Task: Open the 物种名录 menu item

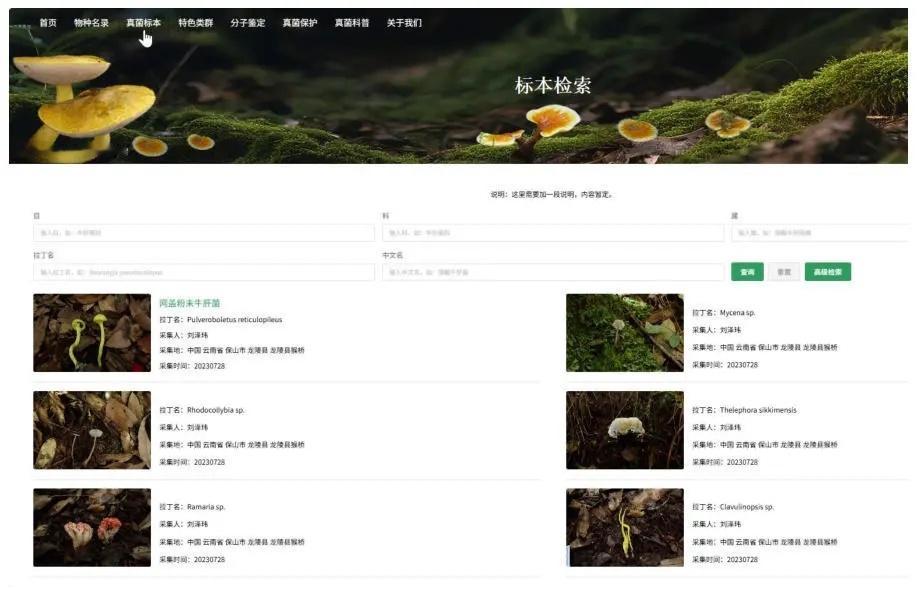Action: pos(91,23)
